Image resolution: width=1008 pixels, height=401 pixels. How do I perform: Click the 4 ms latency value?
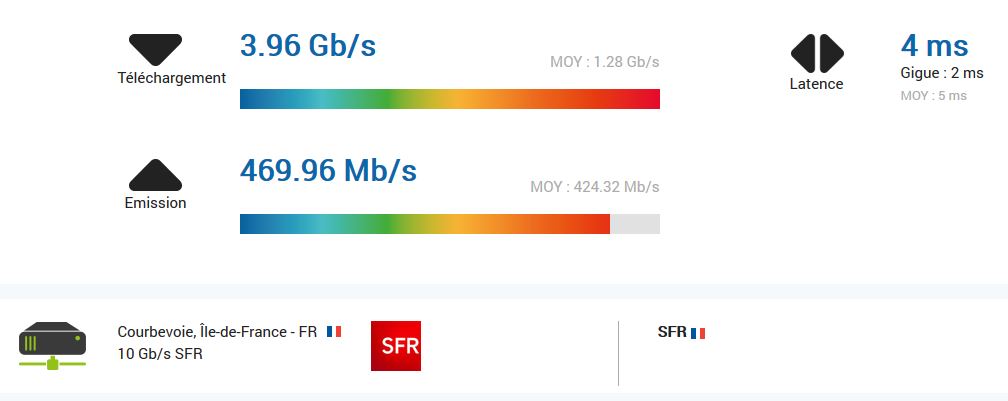934,46
